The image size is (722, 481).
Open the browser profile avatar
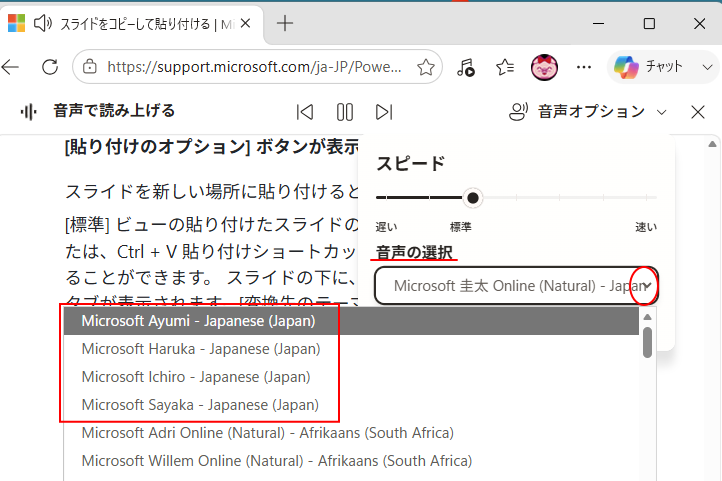pyautogui.click(x=544, y=67)
